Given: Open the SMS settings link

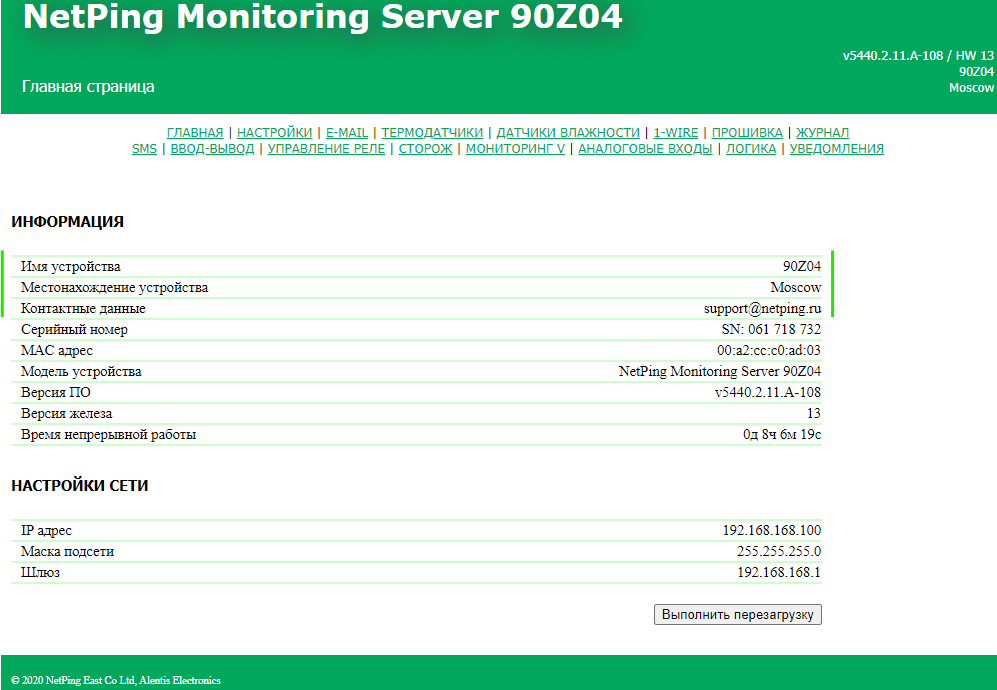Looking at the screenshot, I should [144, 149].
